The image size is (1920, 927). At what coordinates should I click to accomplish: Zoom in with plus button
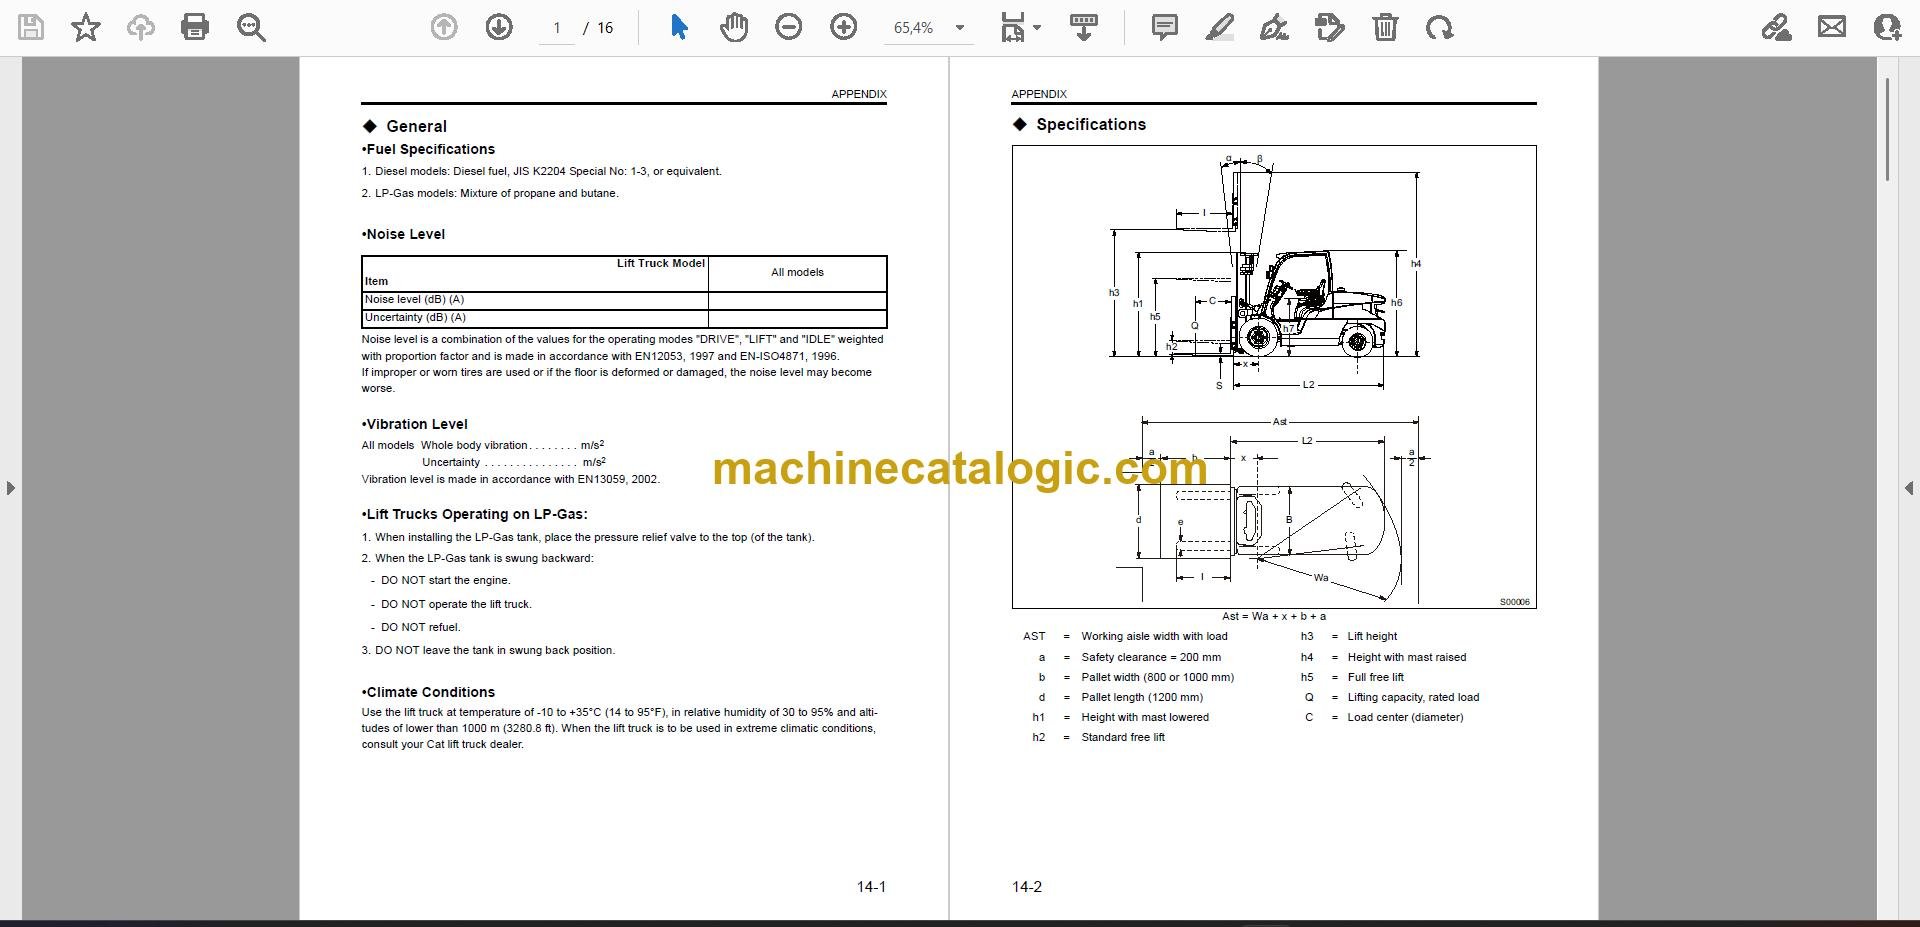[844, 27]
